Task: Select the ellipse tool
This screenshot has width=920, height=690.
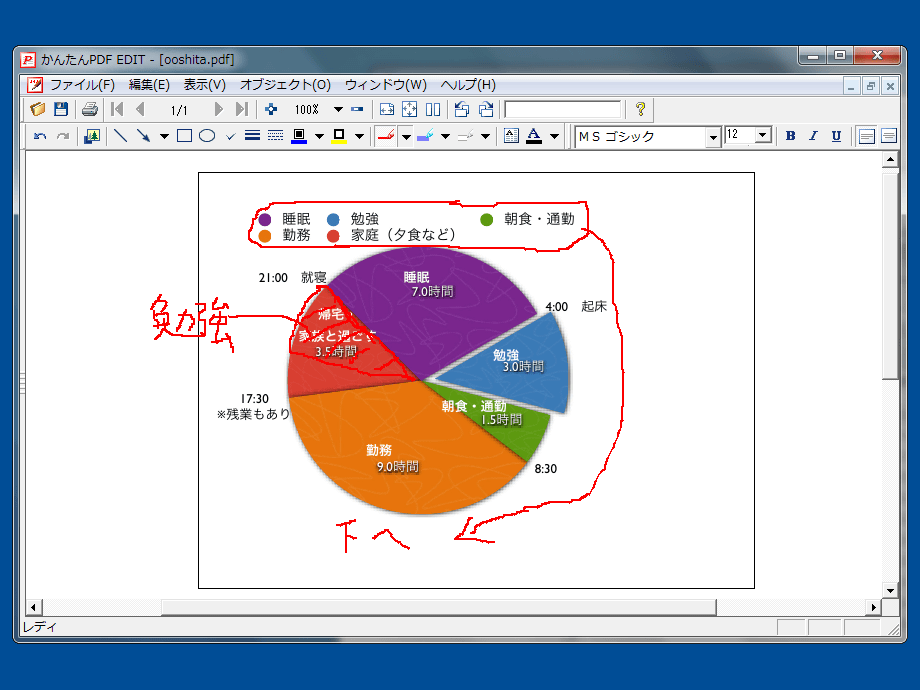Action: (207, 136)
